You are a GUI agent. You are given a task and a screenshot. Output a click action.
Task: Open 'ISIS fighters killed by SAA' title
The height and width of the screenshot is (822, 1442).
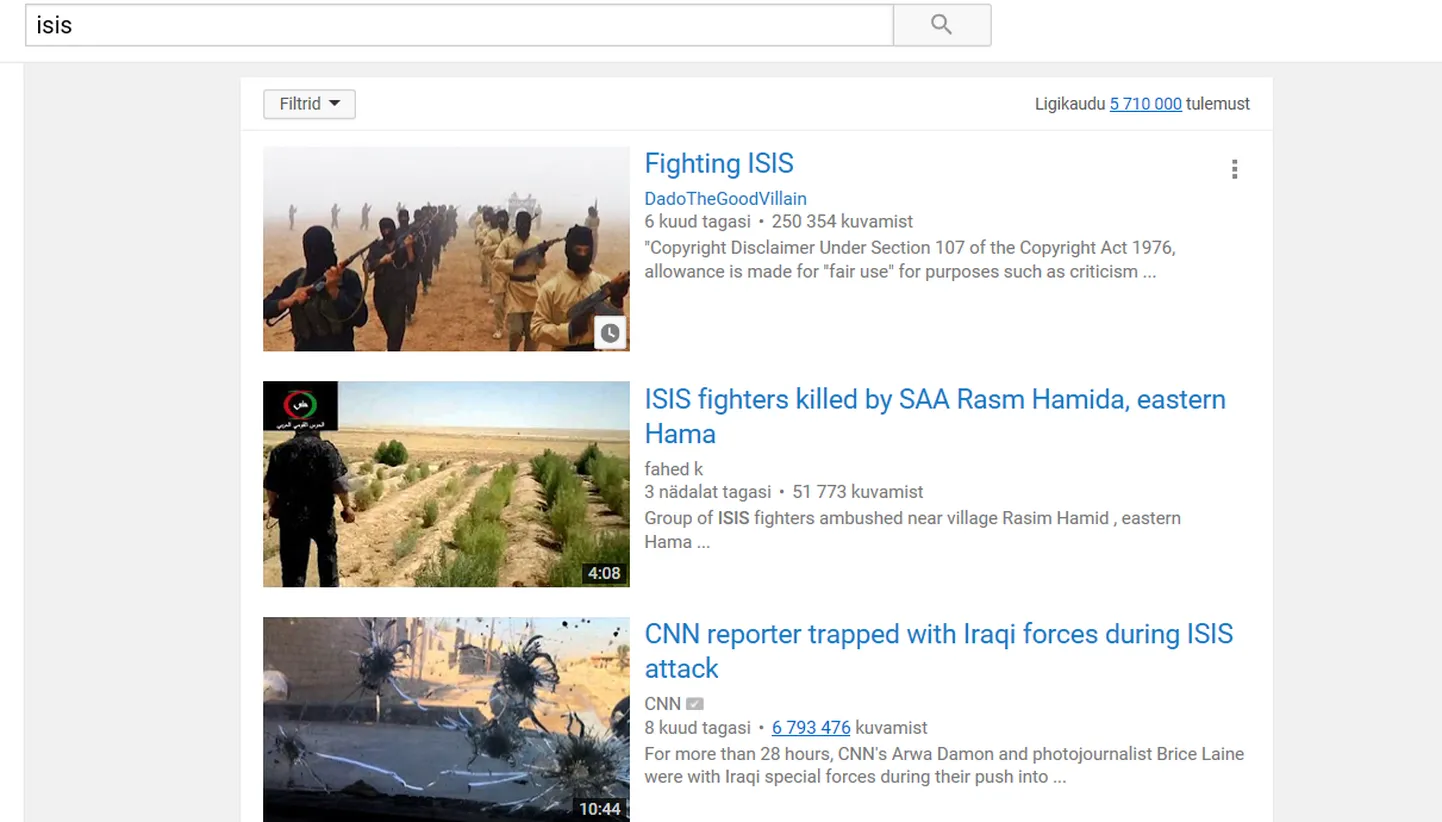(935, 416)
